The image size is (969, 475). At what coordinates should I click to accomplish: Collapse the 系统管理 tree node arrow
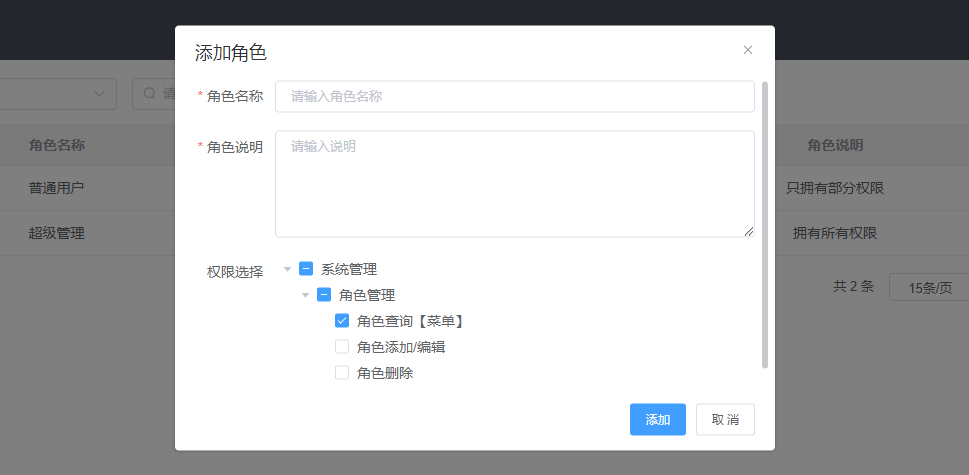click(287, 269)
